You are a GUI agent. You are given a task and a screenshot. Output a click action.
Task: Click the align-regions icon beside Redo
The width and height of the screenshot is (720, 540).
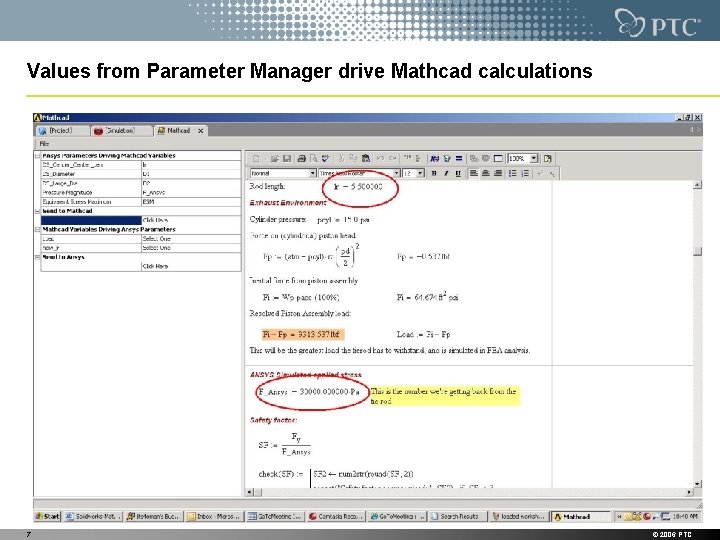[406, 158]
